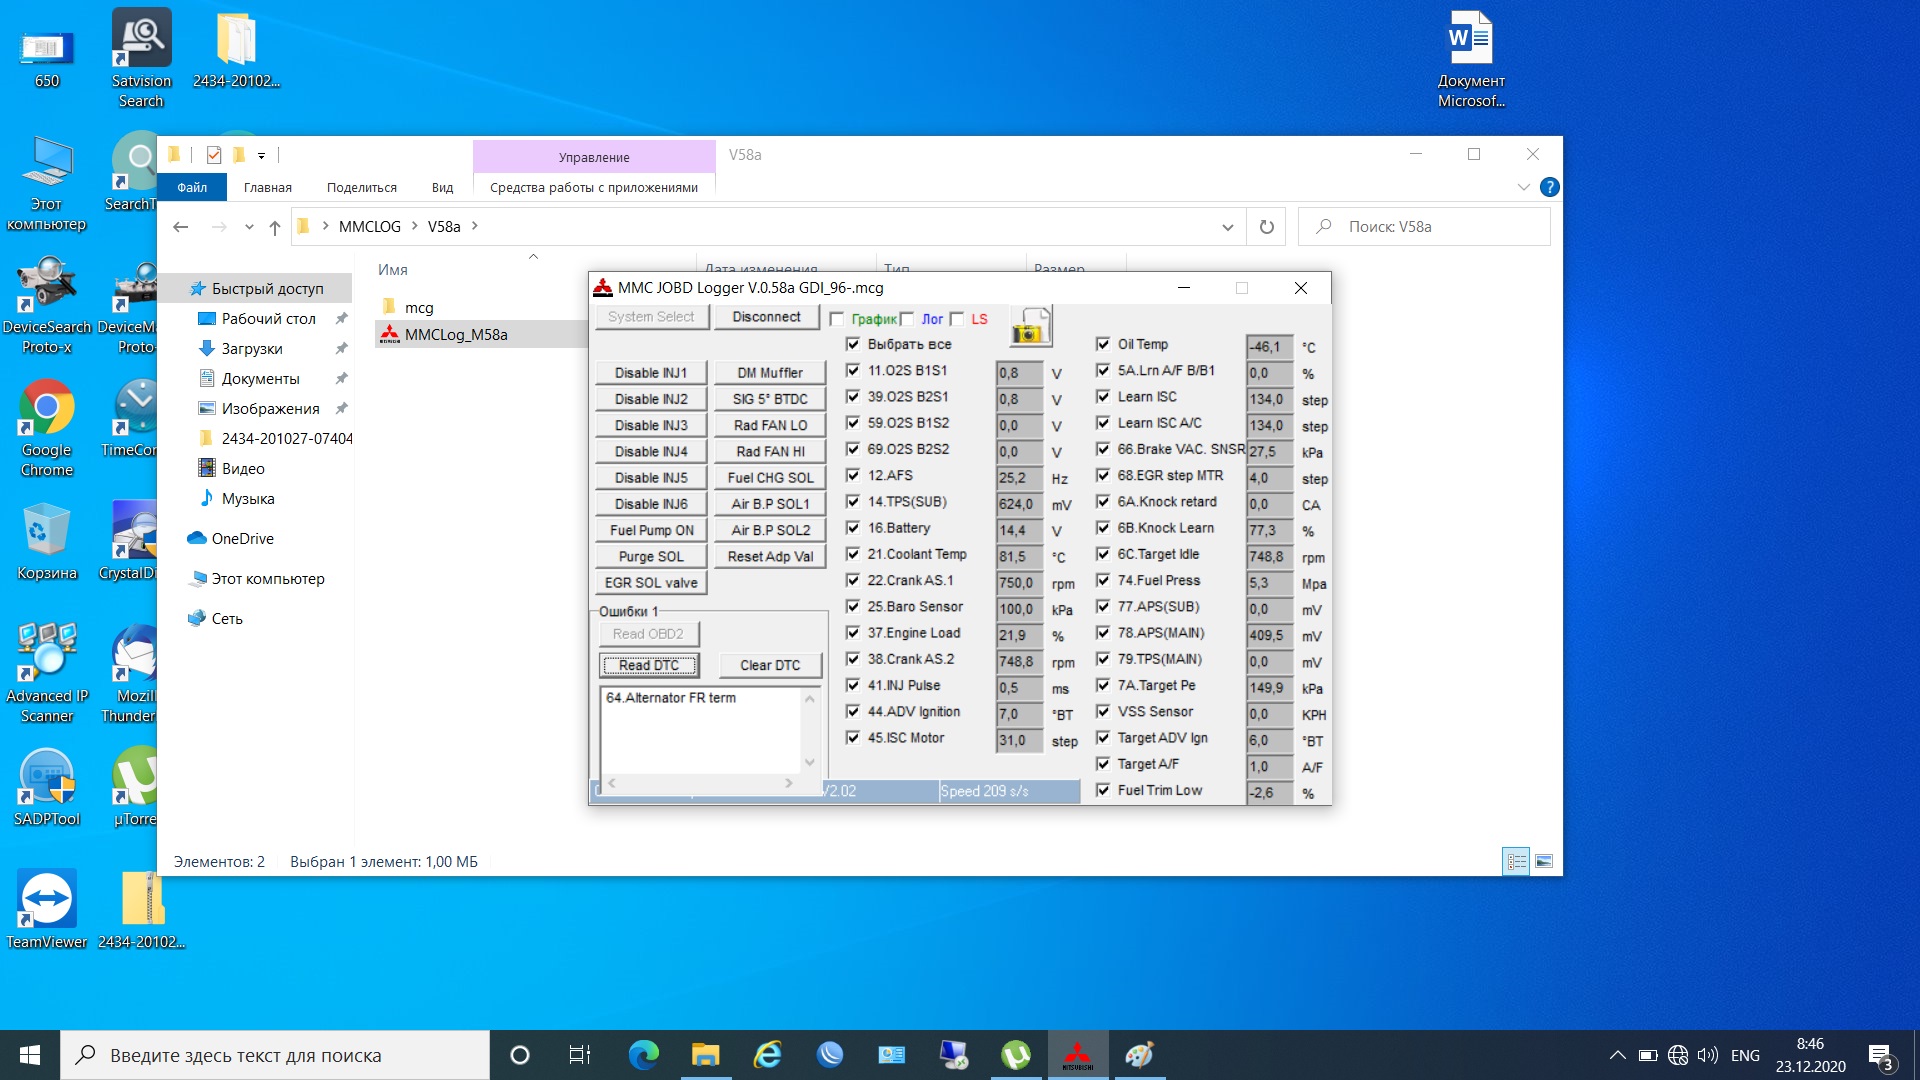1920x1080 pixels.
Task: Go up one folder level in Explorer
Action: [x=275, y=227]
